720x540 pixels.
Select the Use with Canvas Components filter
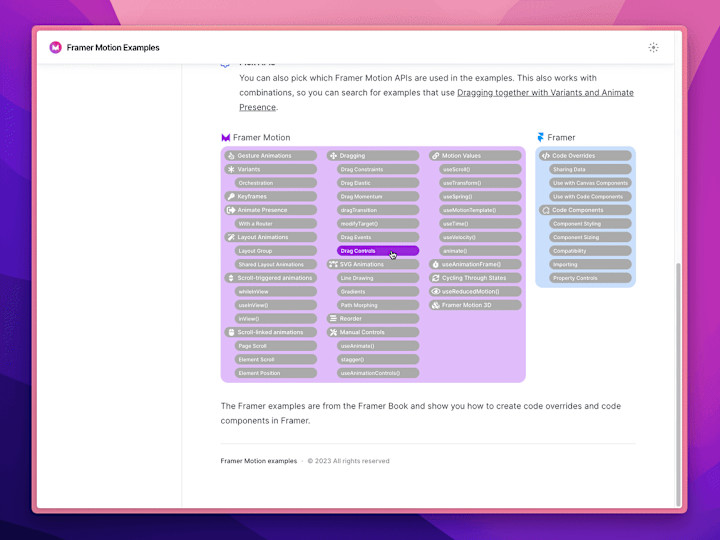591,183
